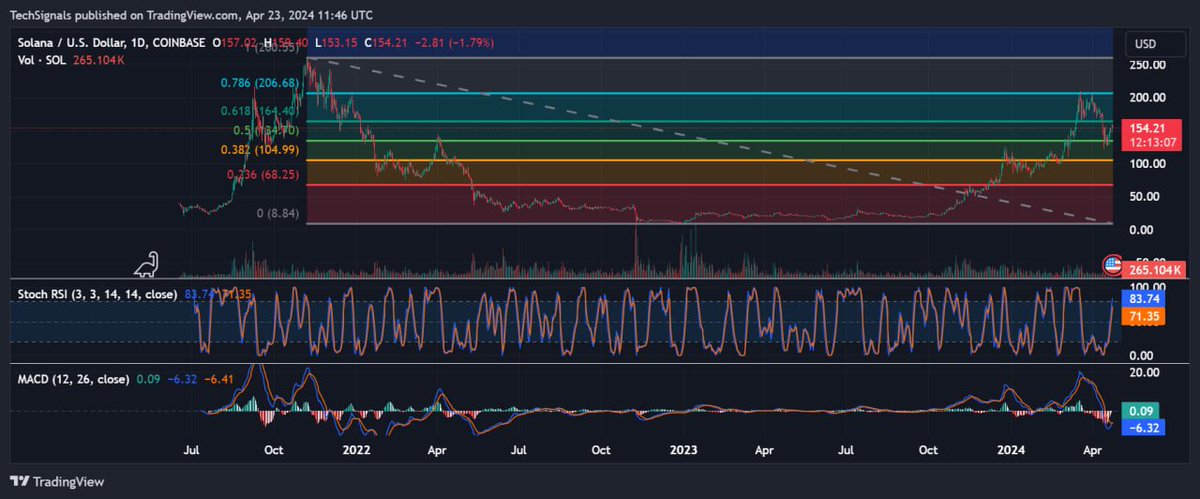This screenshot has height=499, width=1200.
Task: Select the cyan 0.786 Fibonacci level line
Action: point(710,93)
